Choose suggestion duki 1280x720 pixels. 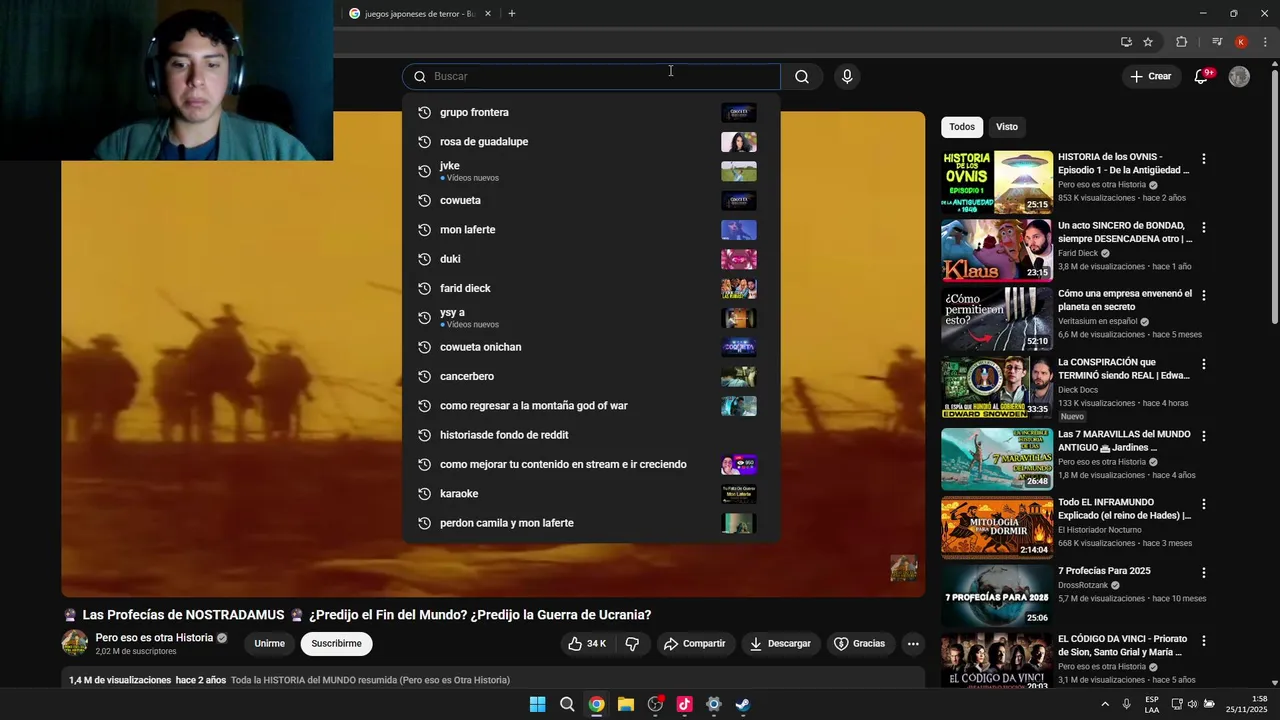pyautogui.click(x=591, y=259)
